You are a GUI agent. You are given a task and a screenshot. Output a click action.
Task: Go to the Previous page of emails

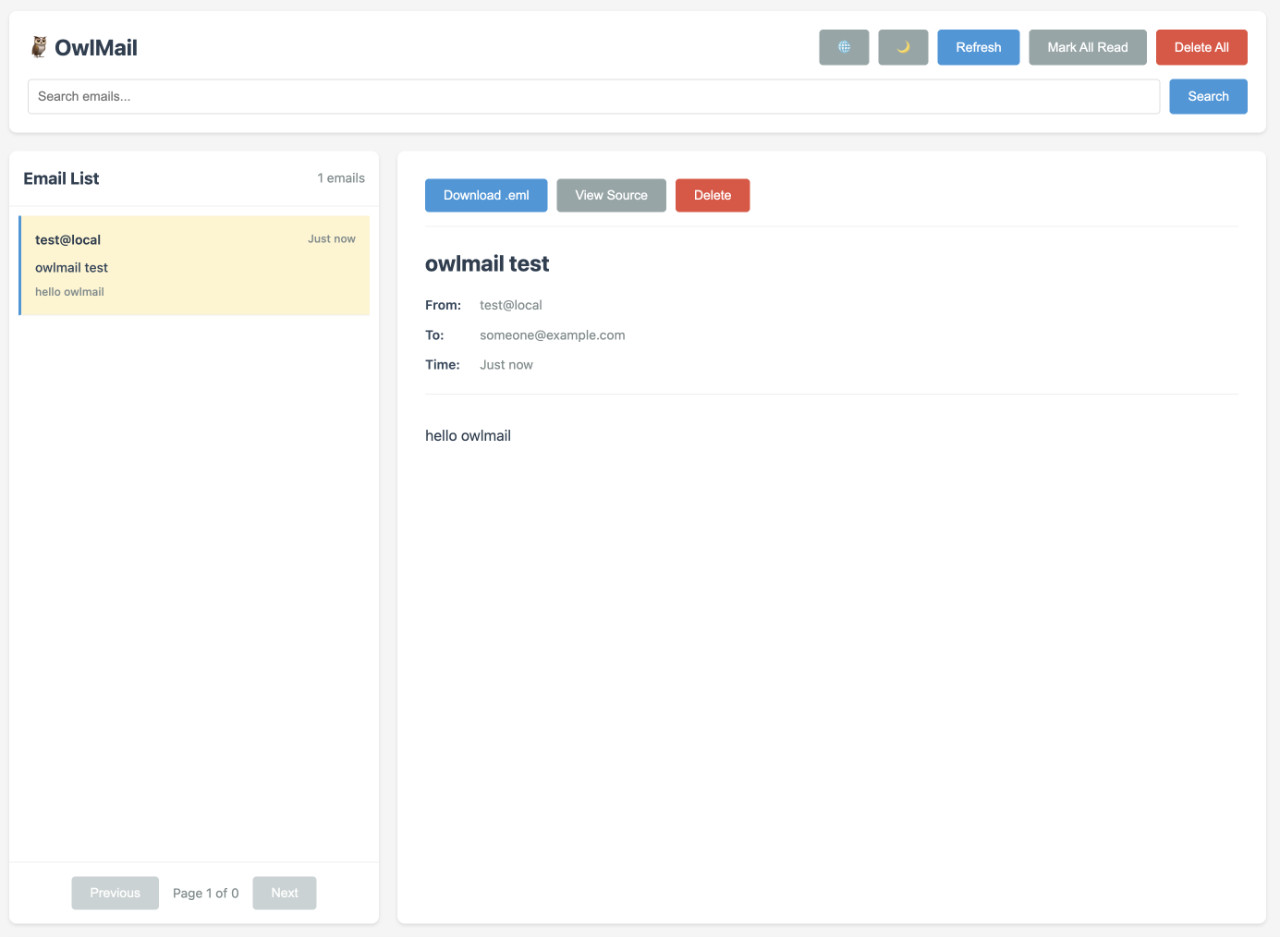115,893
